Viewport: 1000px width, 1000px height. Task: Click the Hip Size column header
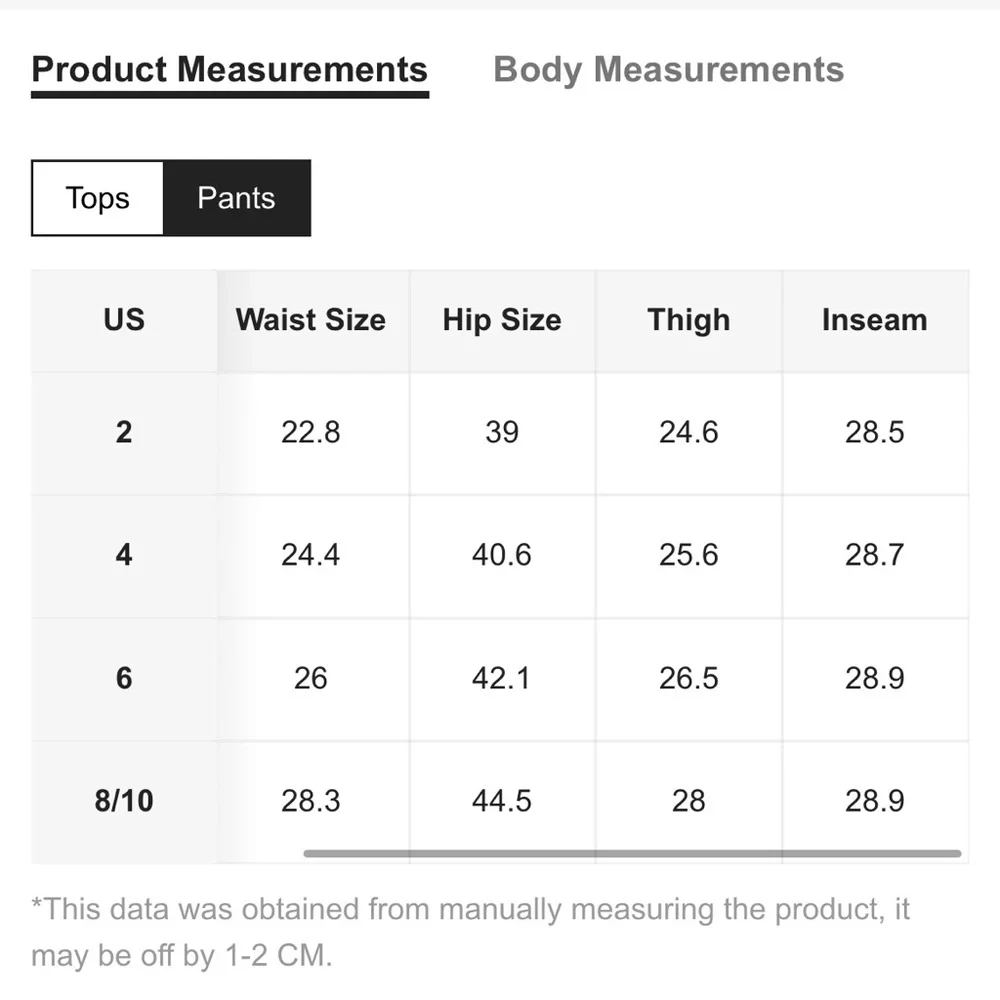502,320
